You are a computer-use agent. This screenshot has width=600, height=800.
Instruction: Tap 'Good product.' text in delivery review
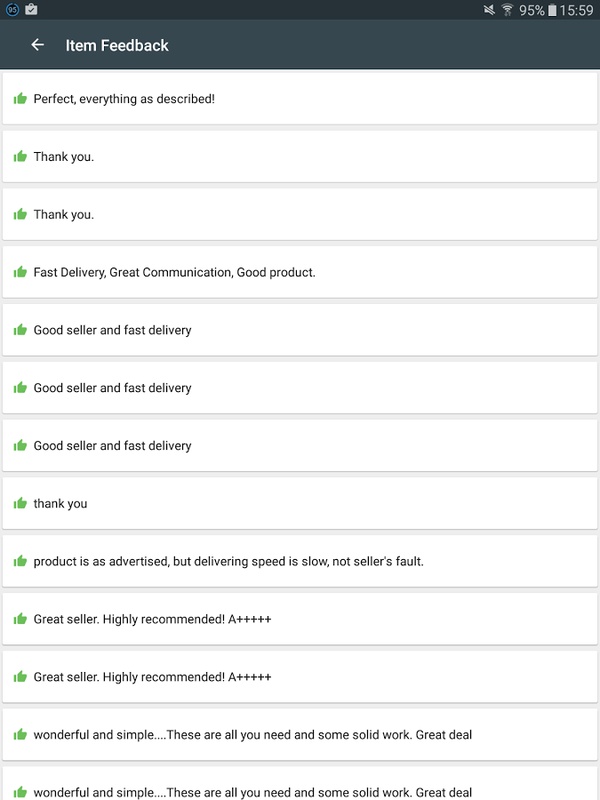(x=276, y=272)
